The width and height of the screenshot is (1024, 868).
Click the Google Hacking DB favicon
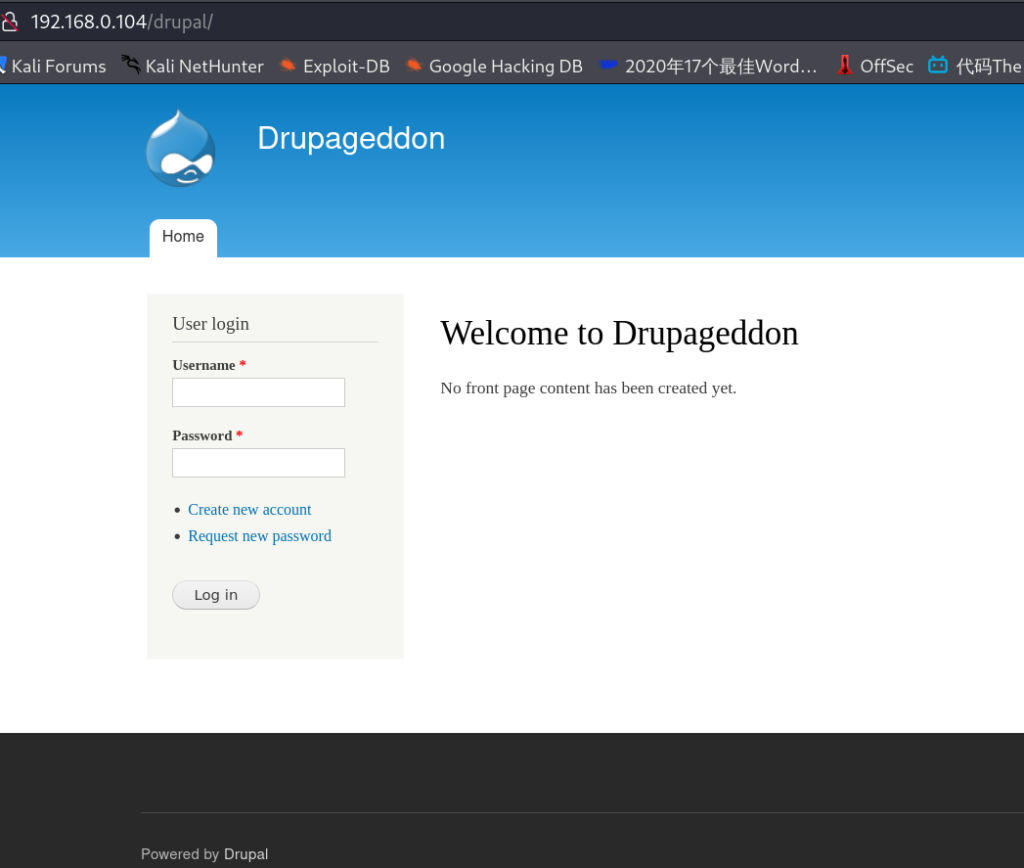pos(413,65)
